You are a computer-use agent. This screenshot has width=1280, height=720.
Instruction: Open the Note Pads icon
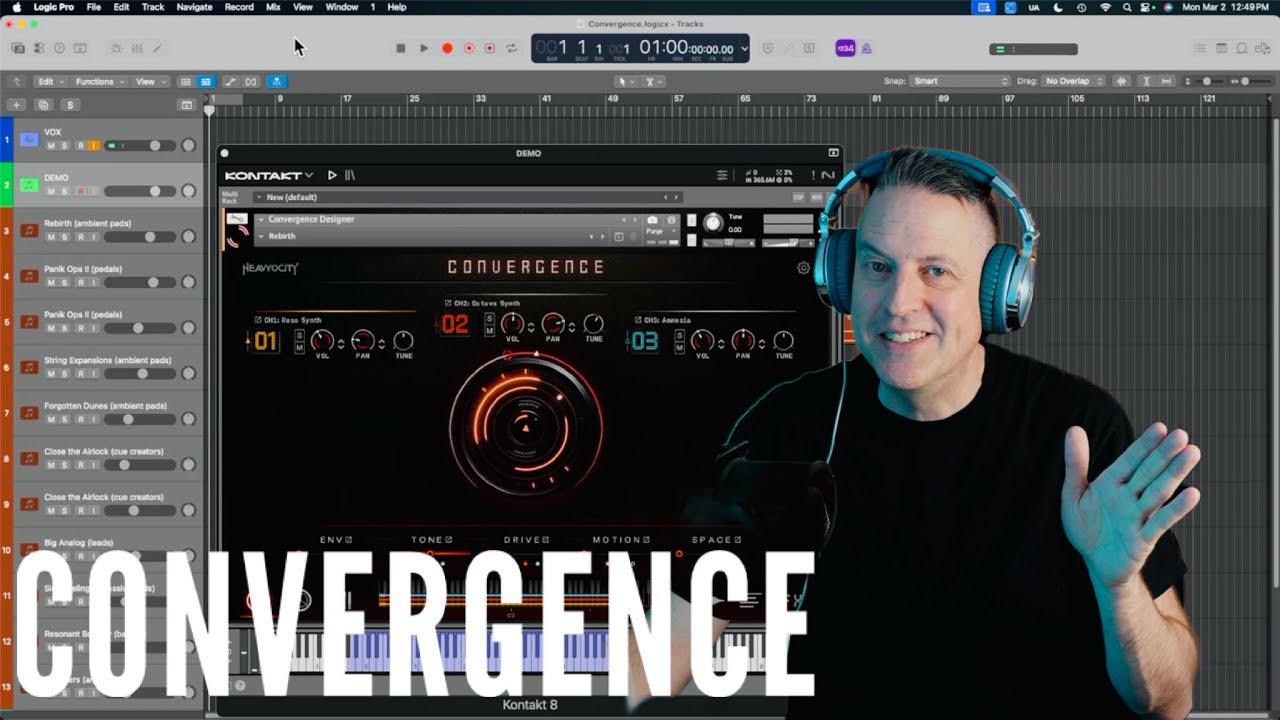(1221, 48)
